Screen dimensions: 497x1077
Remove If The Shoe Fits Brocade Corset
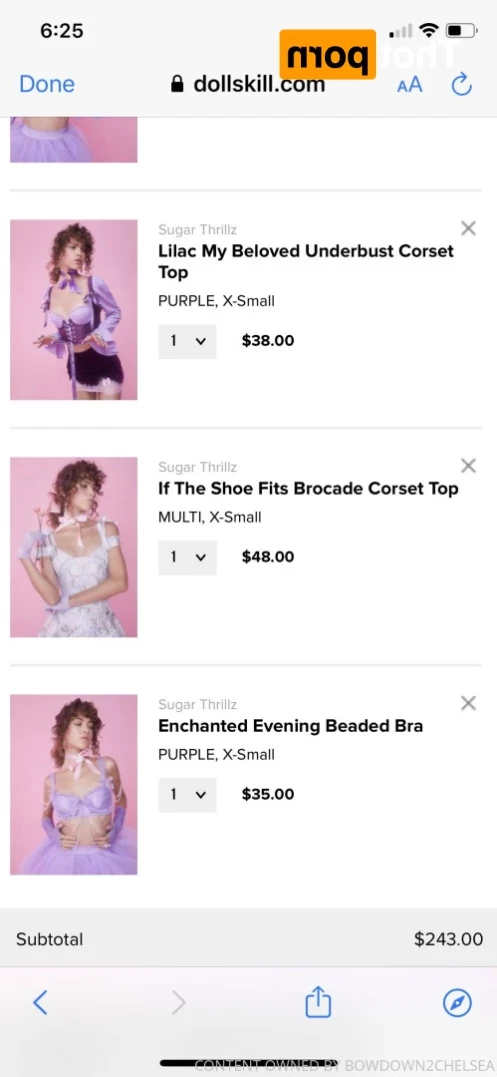pos(468,466)
